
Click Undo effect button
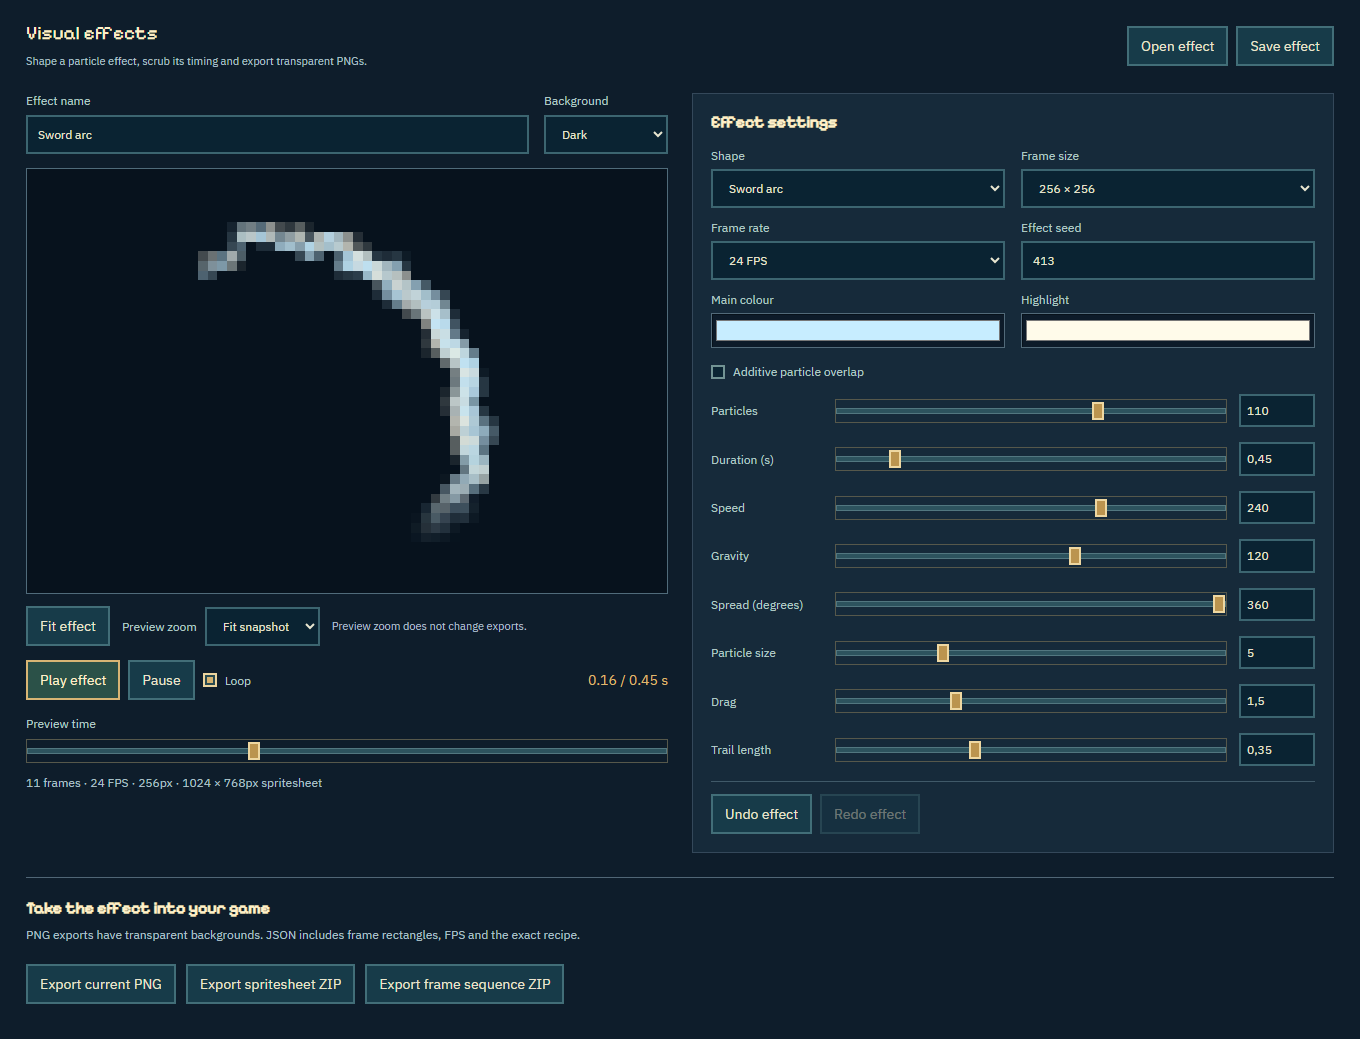pyautogui.click(x=761, y=814)
